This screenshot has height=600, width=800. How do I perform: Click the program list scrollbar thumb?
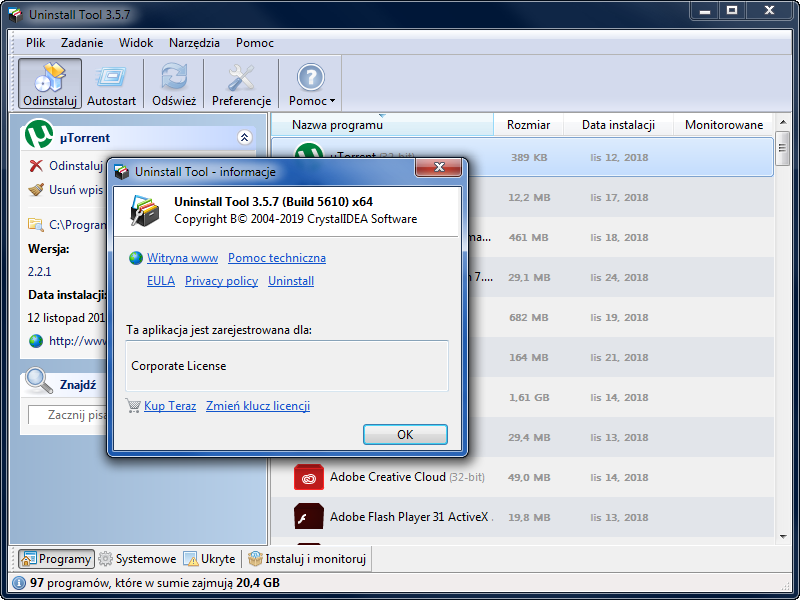coord(783,148)
